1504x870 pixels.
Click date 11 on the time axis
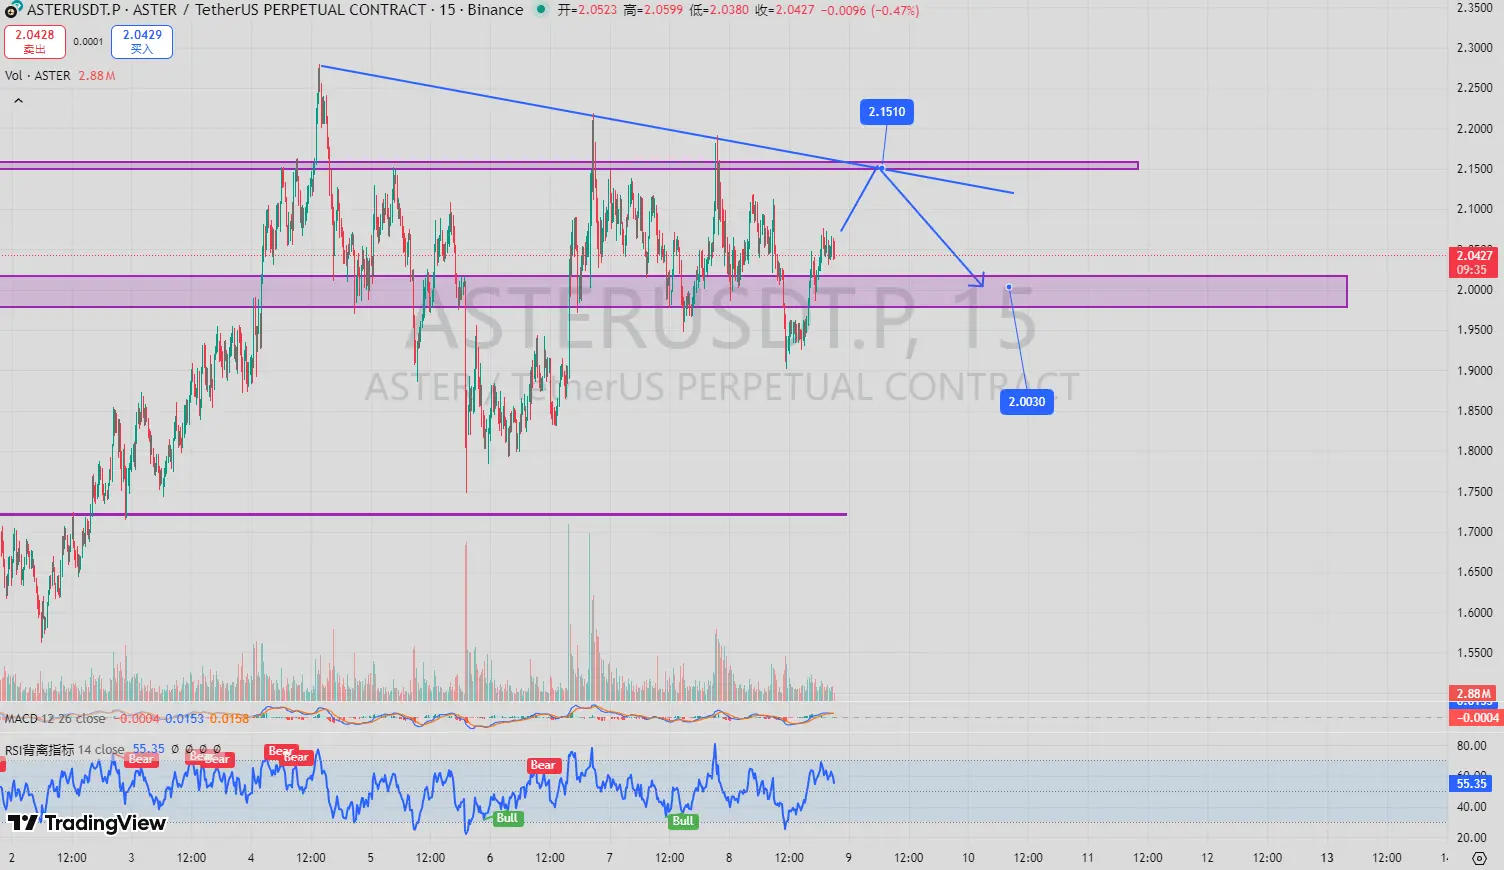(x=1088, y=858)
